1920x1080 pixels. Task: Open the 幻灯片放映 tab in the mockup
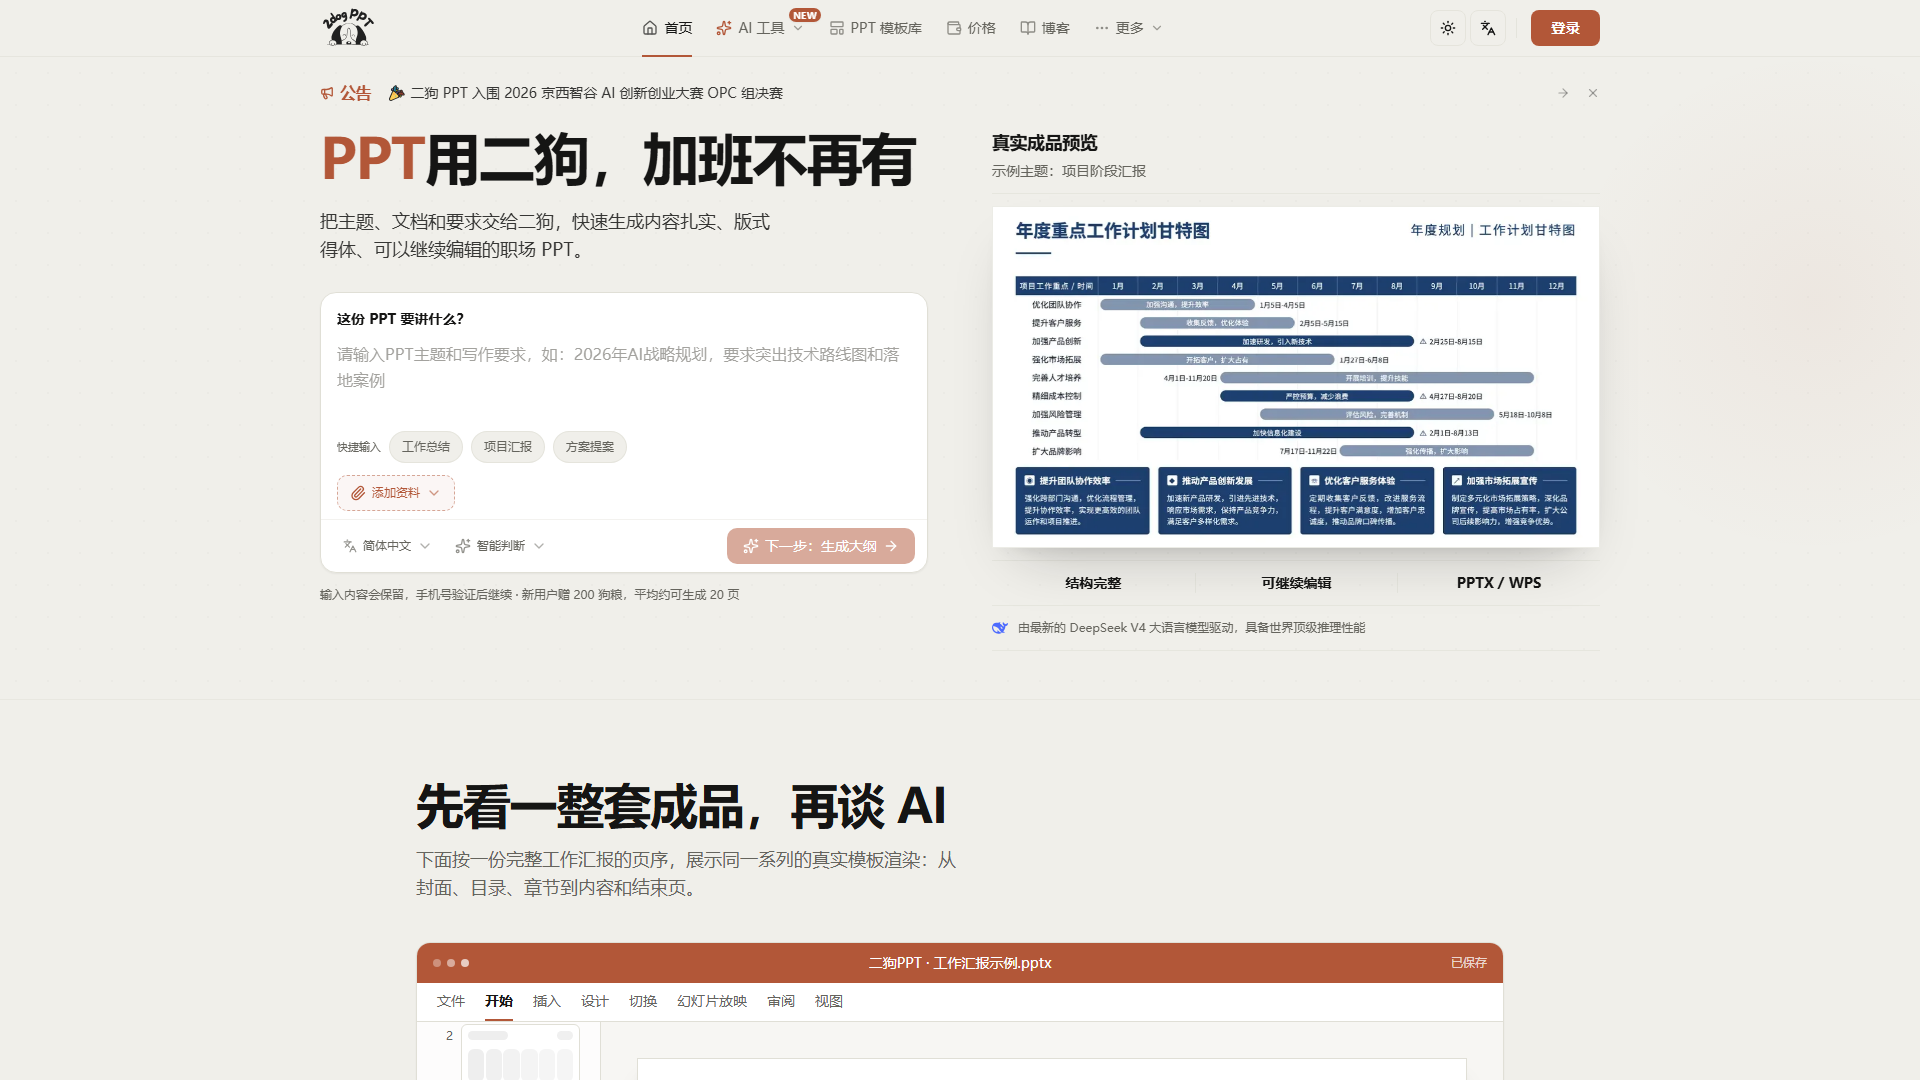(712, 1001)
